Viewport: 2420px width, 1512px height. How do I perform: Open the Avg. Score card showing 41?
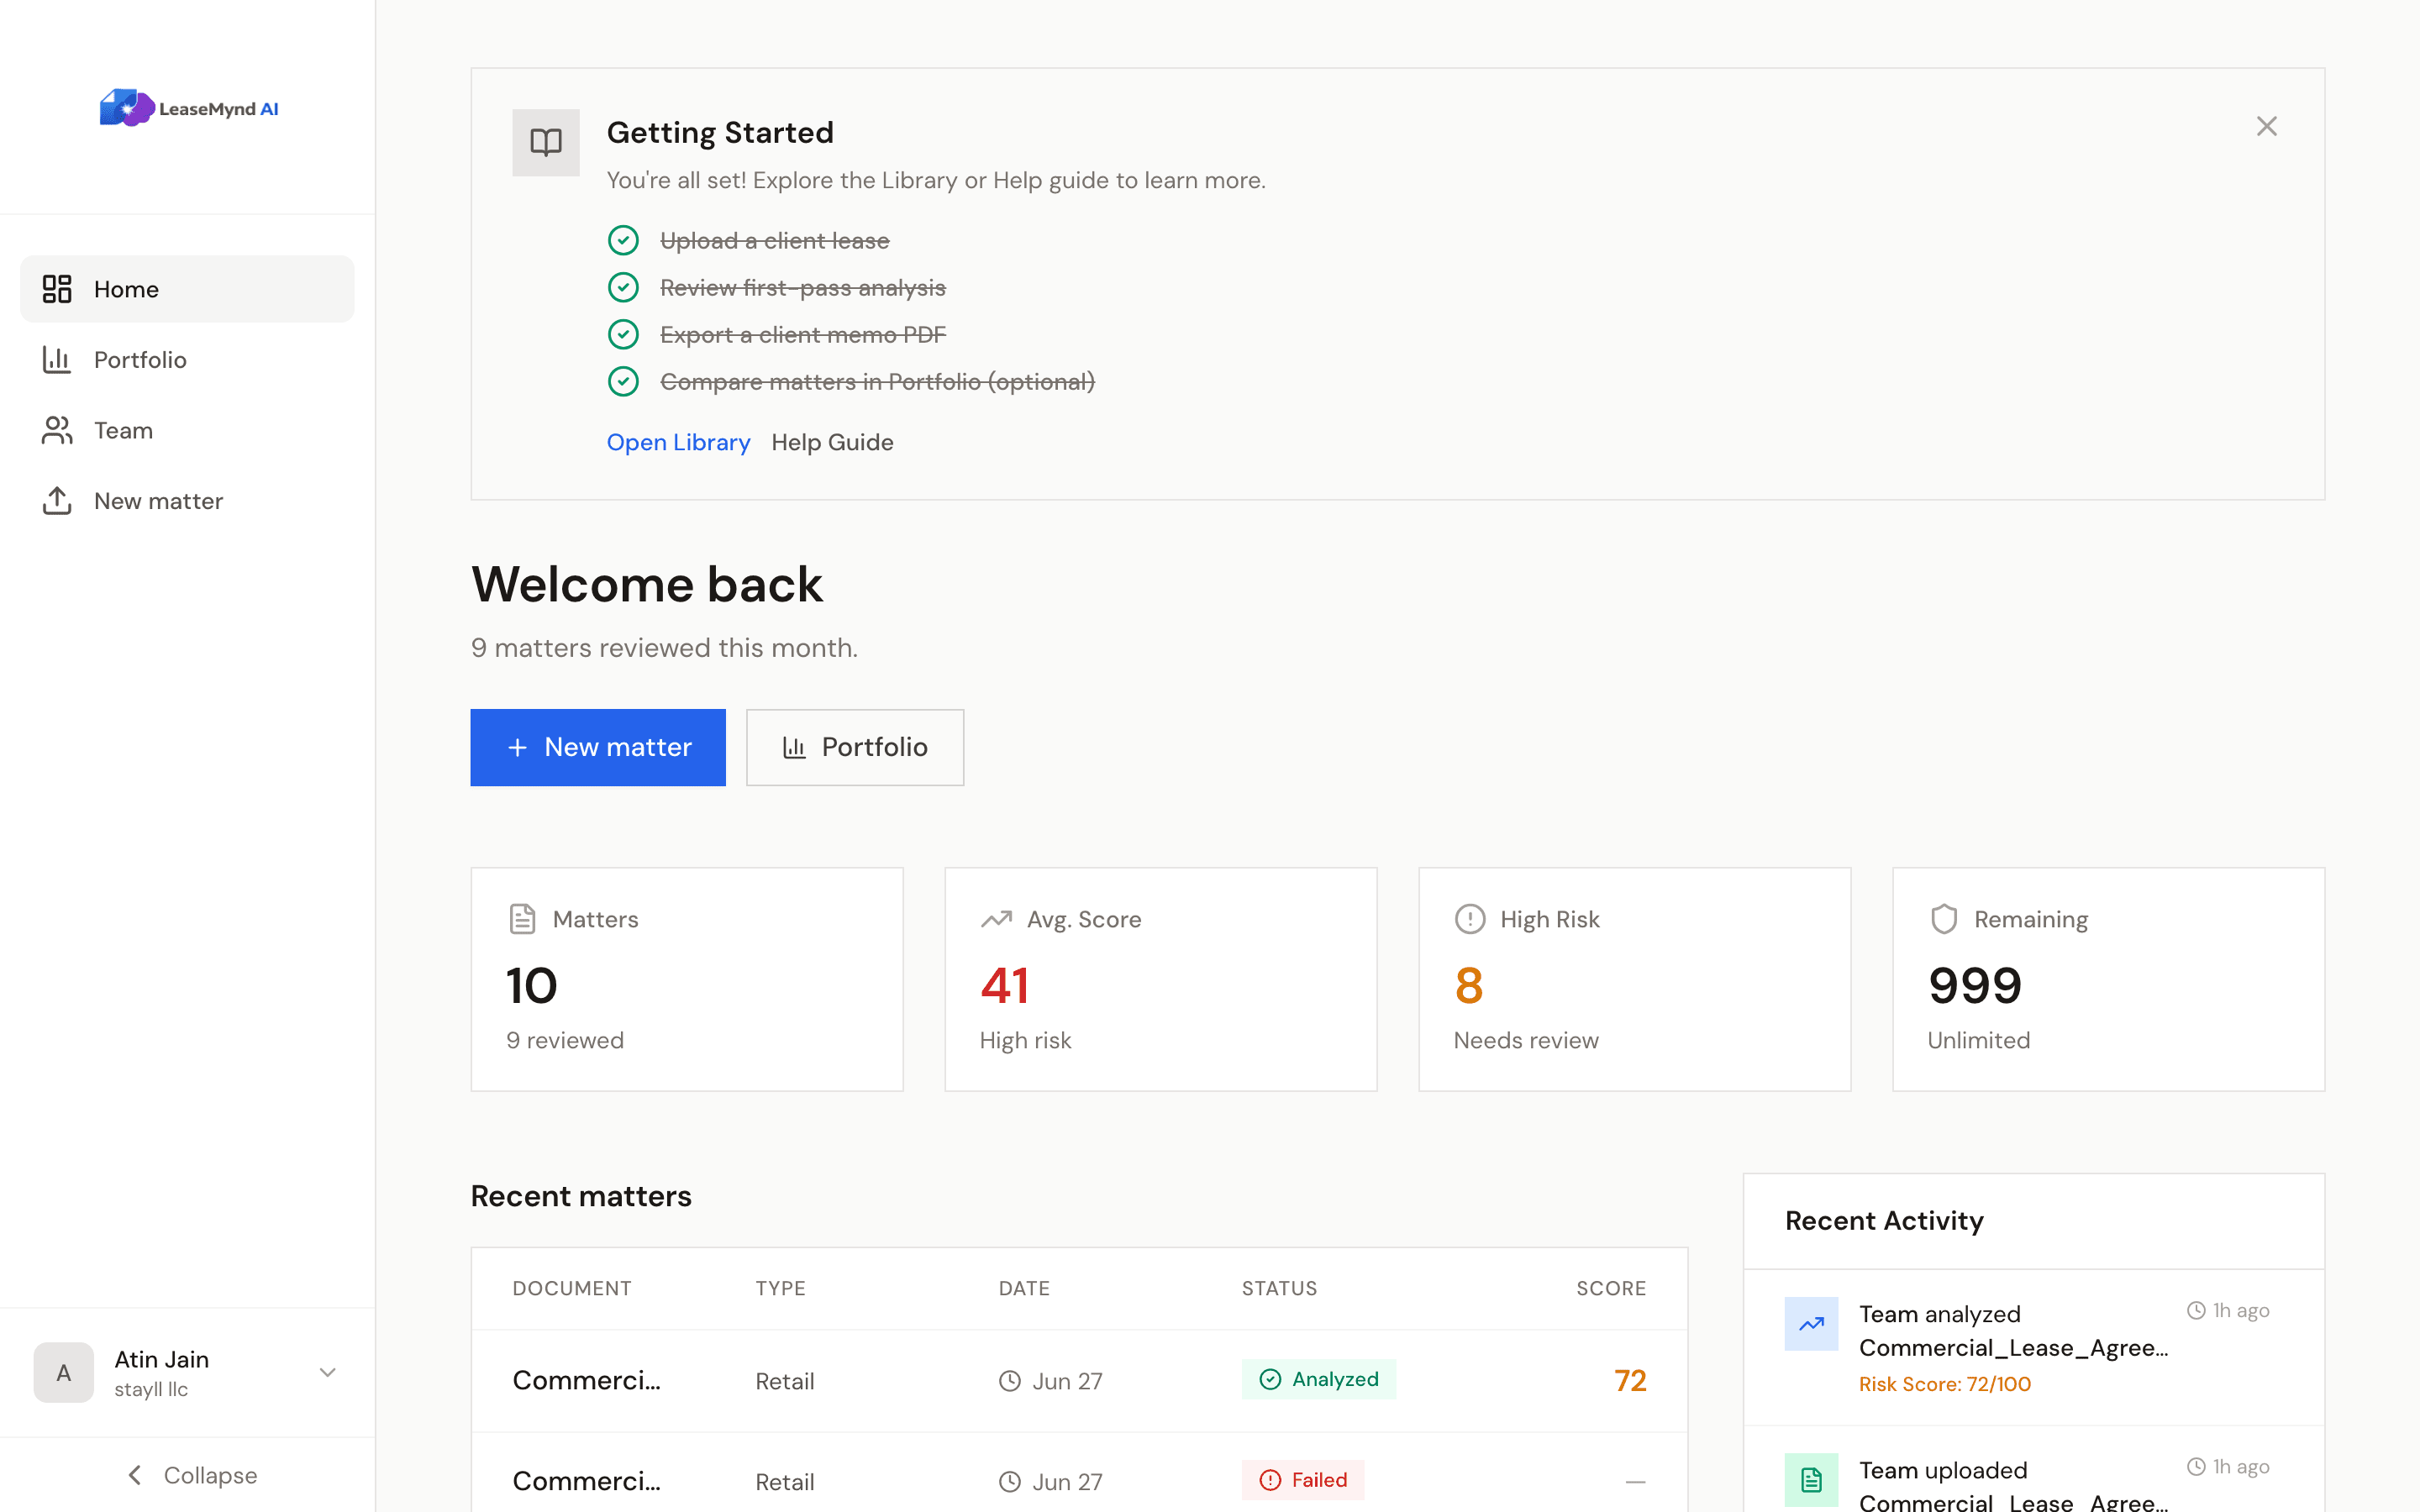[x=1161, y=979]
